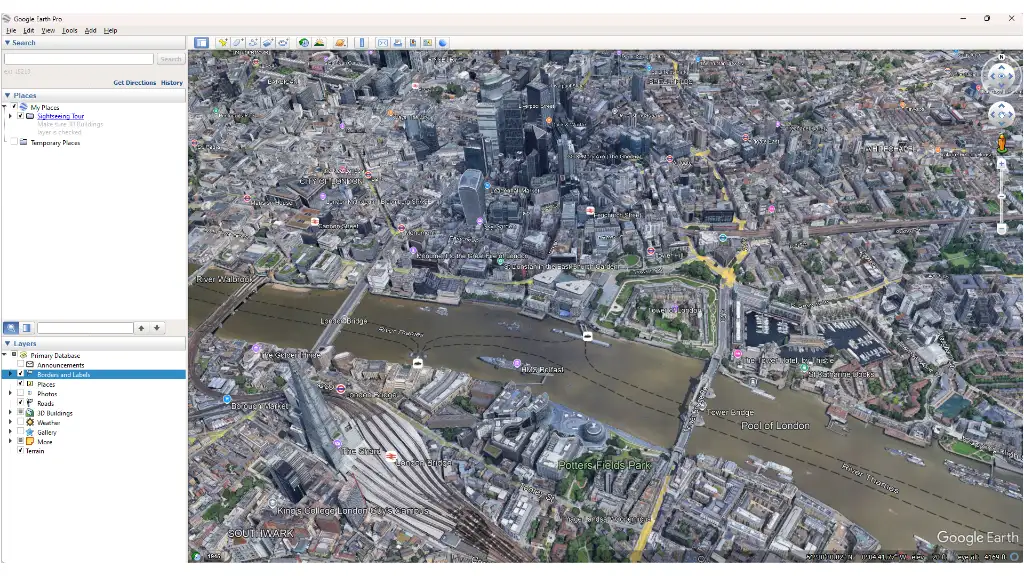Disable the Roads layer checkbox
Image resolution: width=1024 pixels, height=576 pixels.
click(21, 403)
